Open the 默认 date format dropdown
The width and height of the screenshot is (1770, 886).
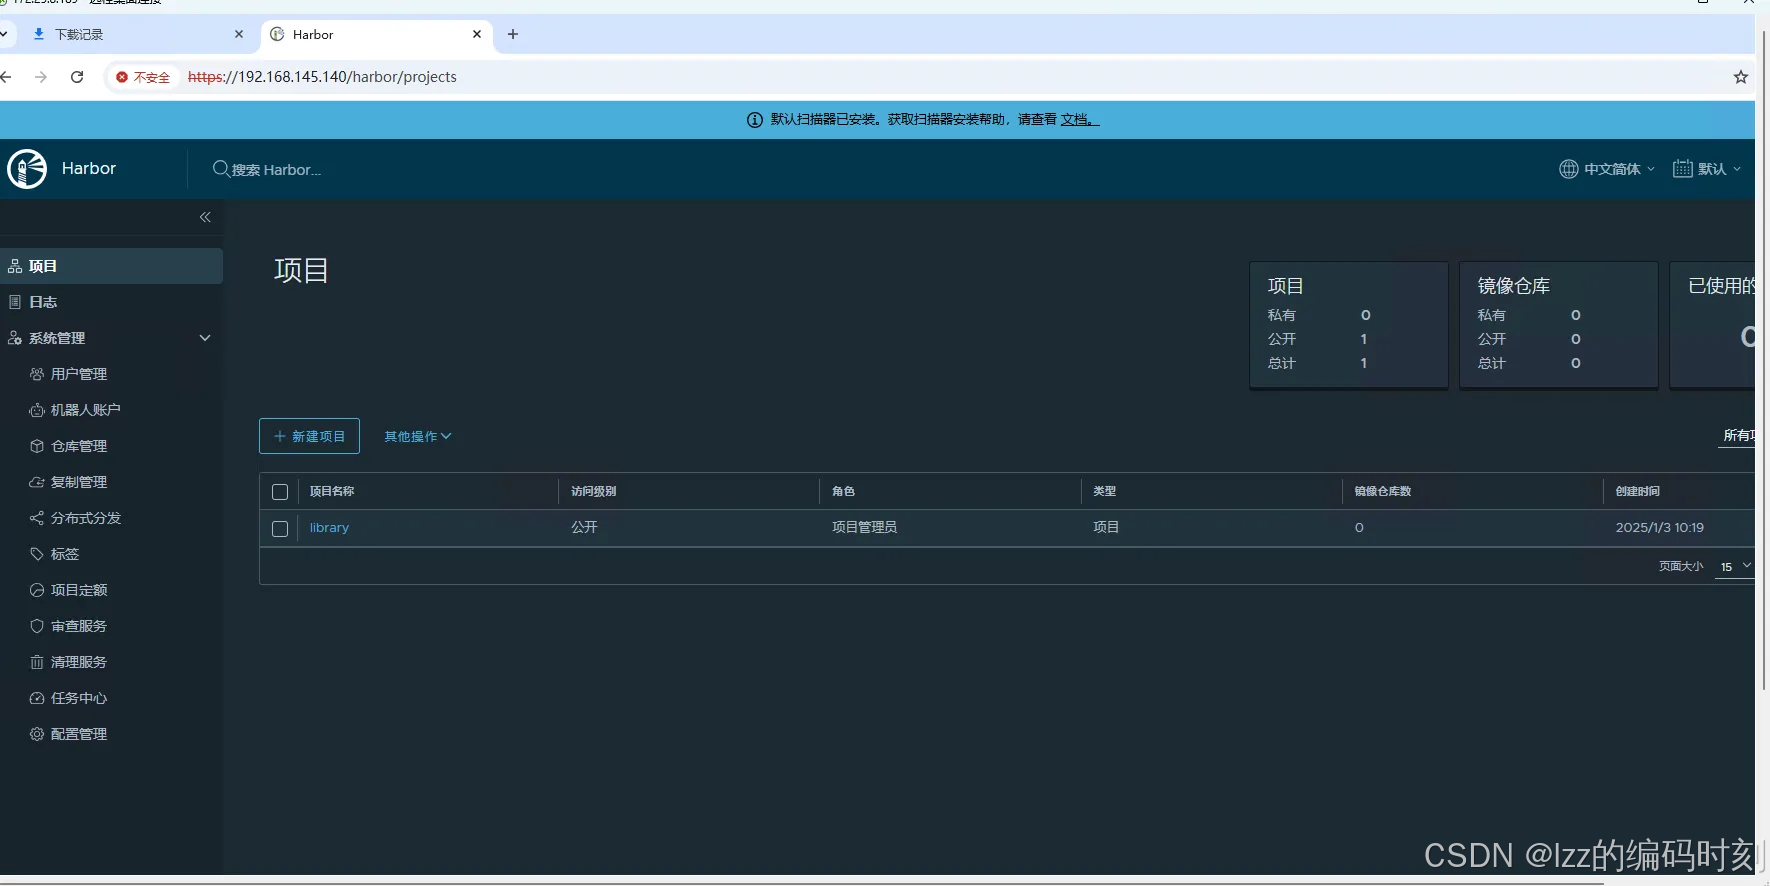(1707, 169)
